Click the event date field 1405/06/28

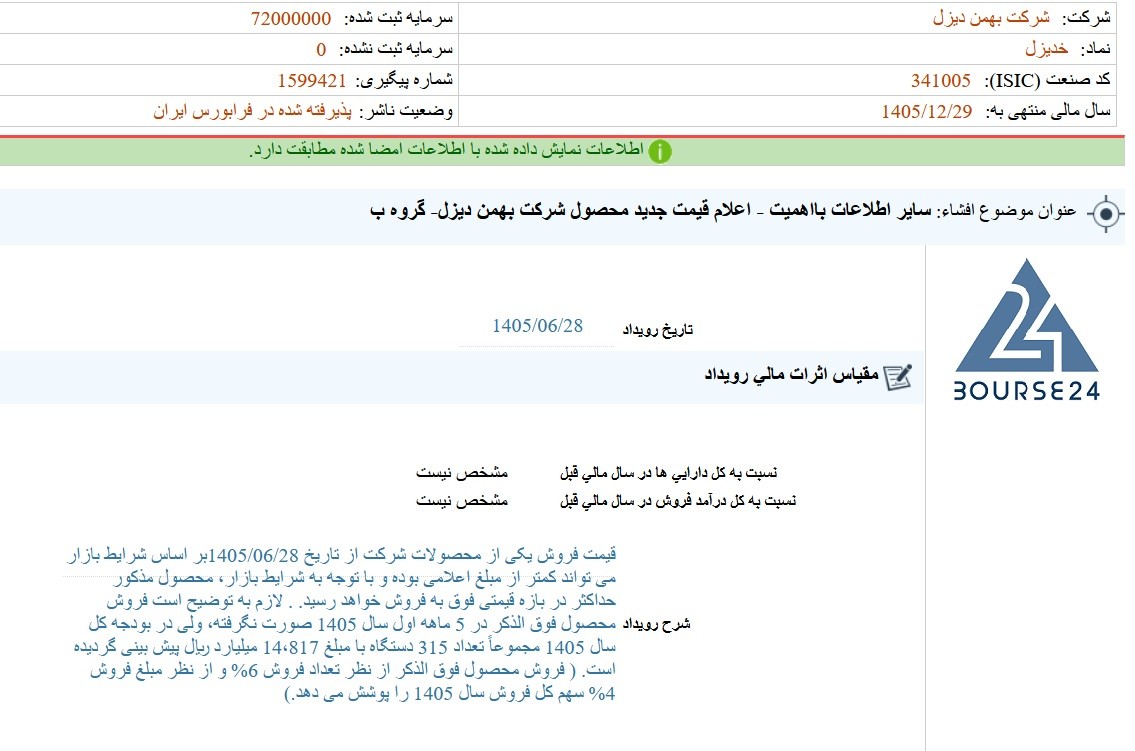coord(537,326)
